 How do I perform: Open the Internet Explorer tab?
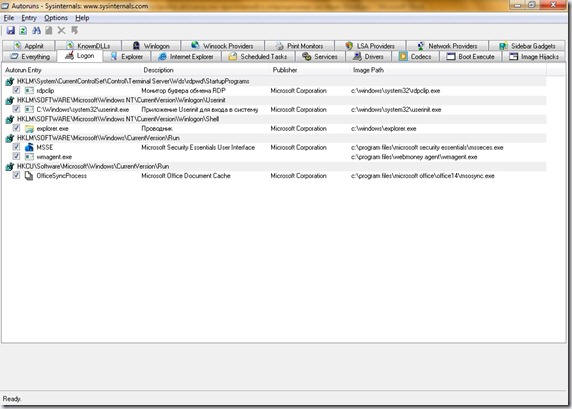click(186, 57)
